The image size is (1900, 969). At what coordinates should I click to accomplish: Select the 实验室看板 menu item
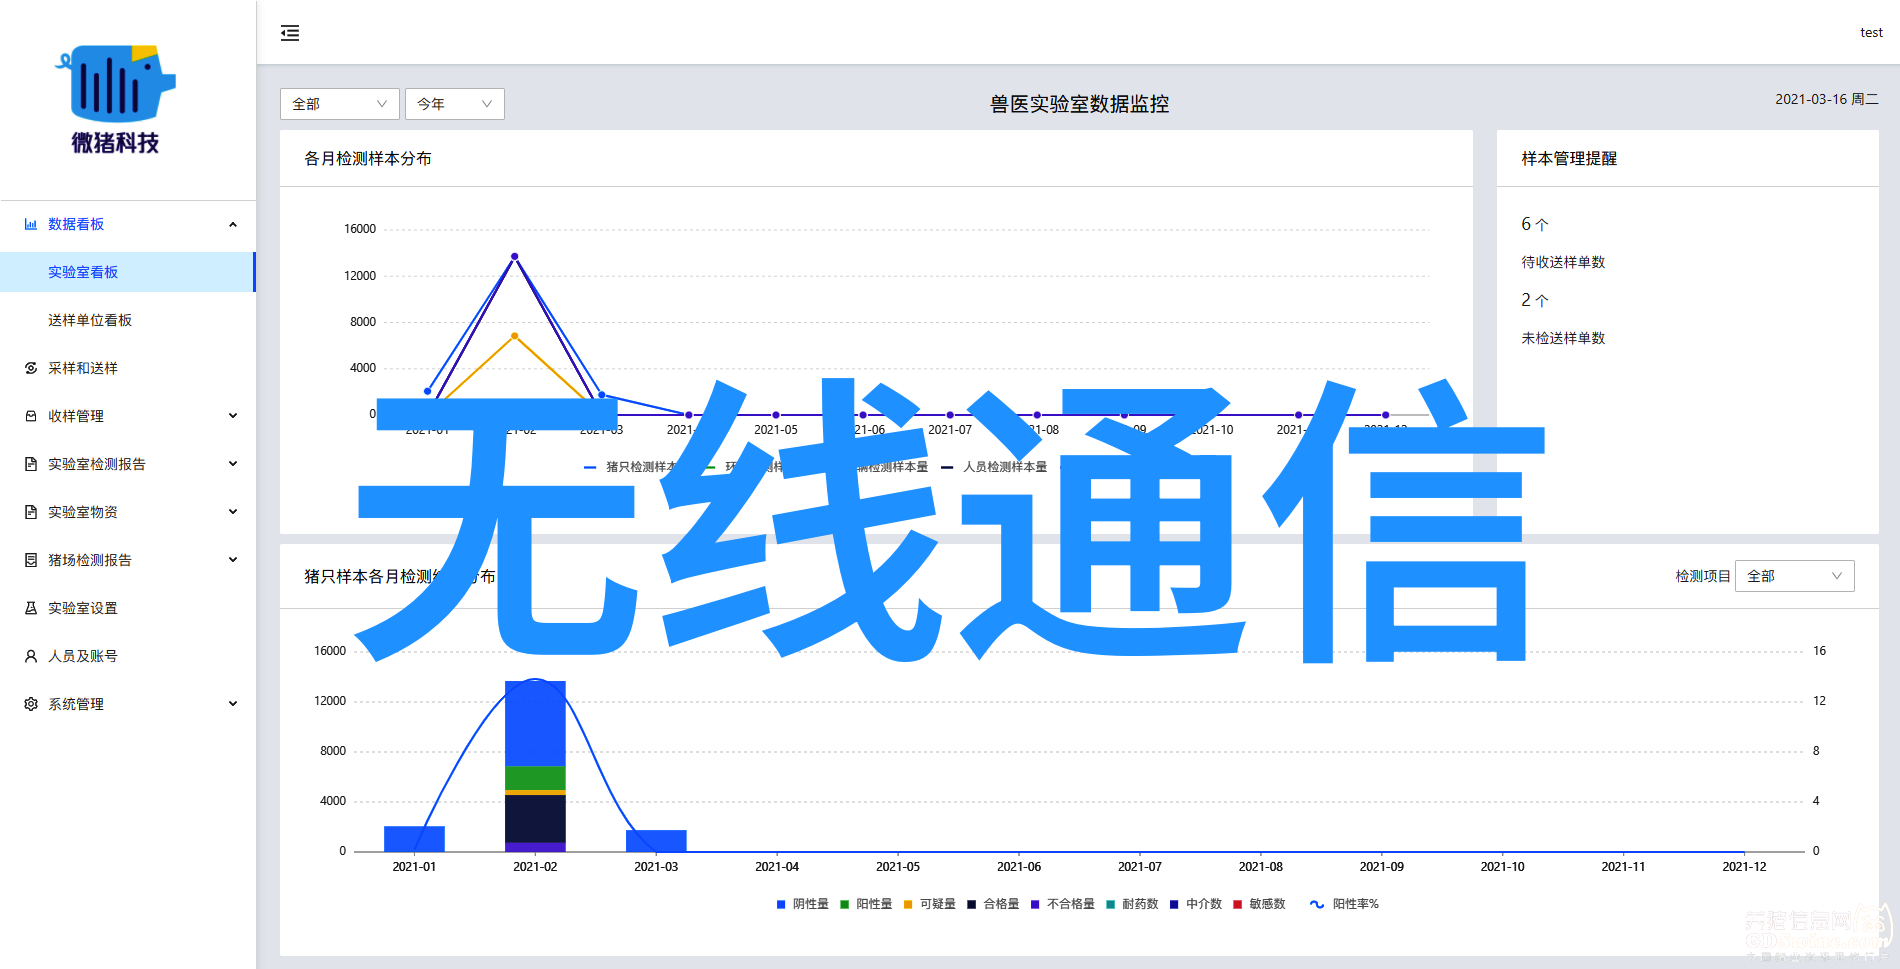[83, 272]
